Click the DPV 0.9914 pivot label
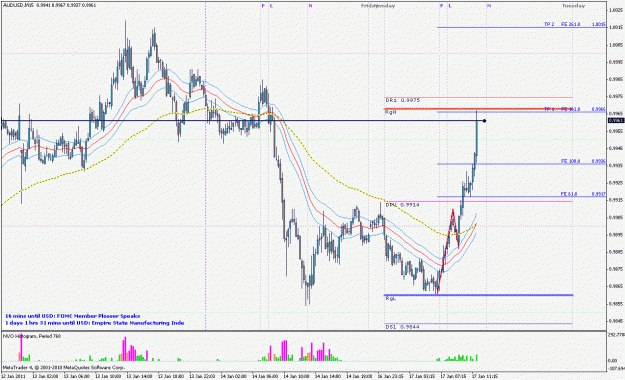This screenshot has height=380, width=625. (403, 205)
